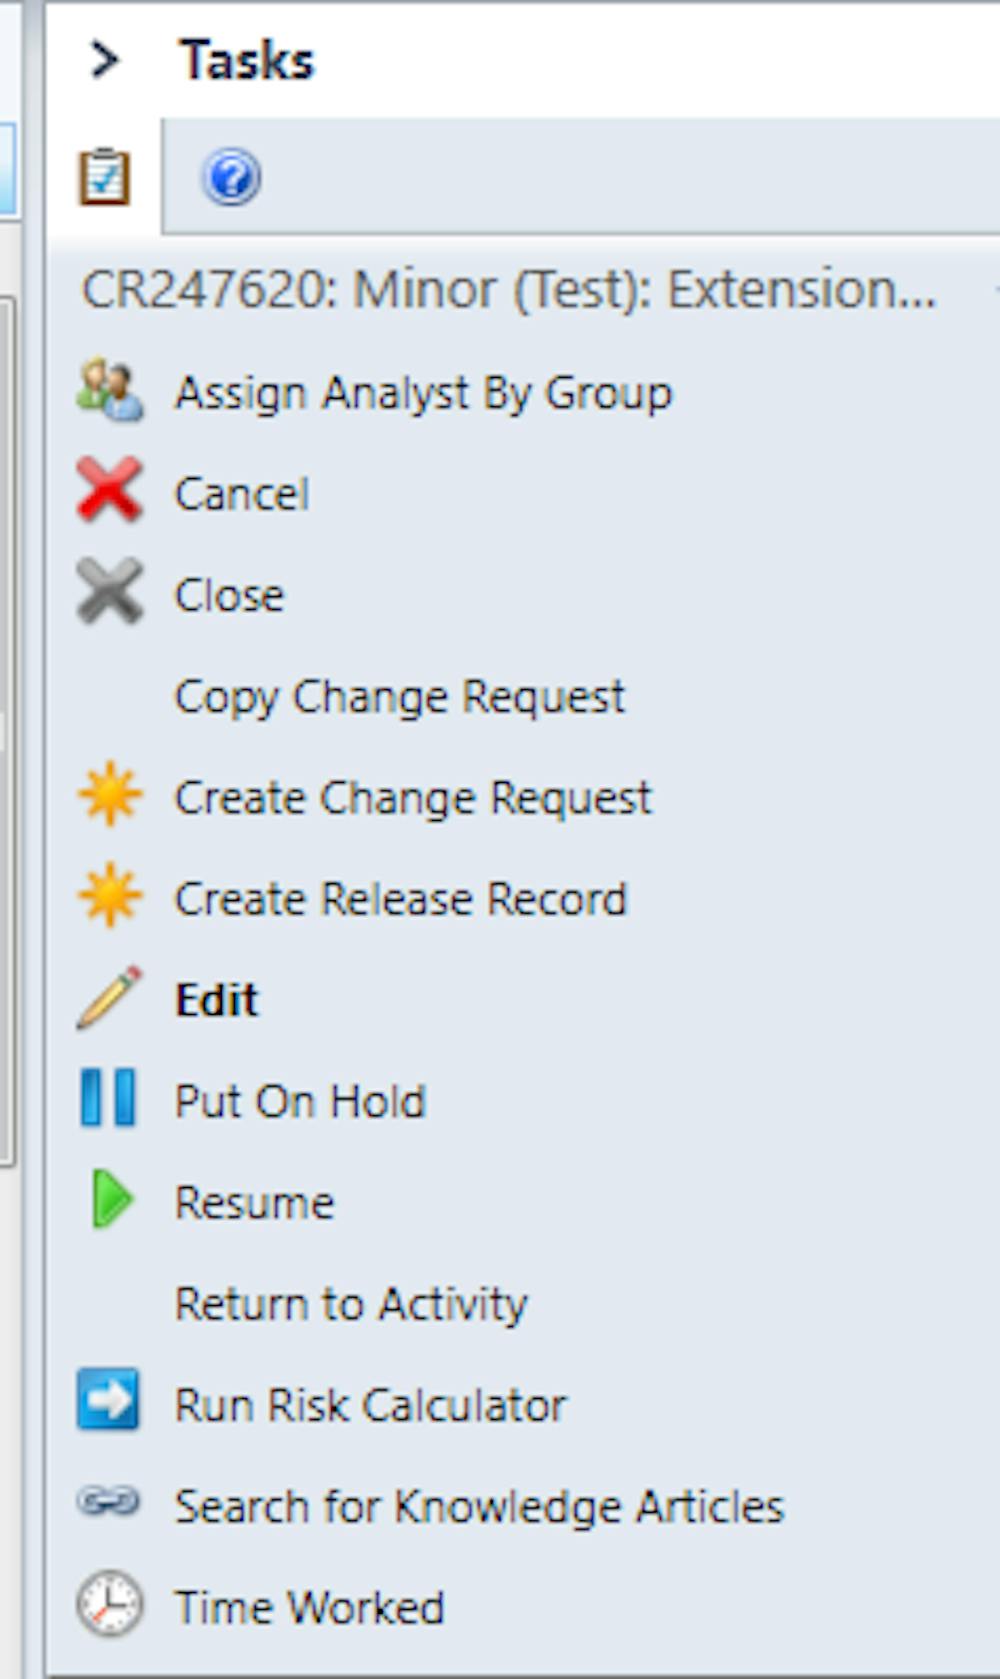Screen dimensions: 1000x1679
Task: Click the pencil Edit icon
Action: (110, 997)
